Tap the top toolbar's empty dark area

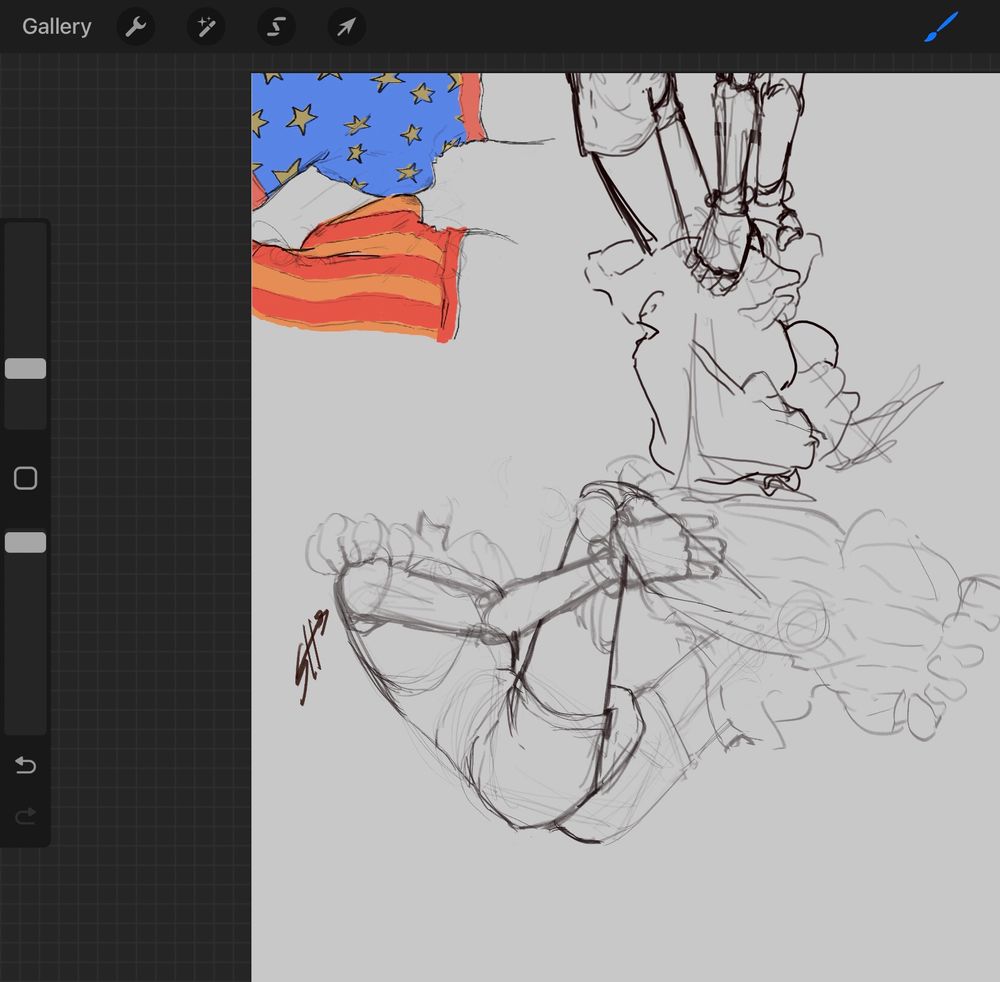[638, 27]
